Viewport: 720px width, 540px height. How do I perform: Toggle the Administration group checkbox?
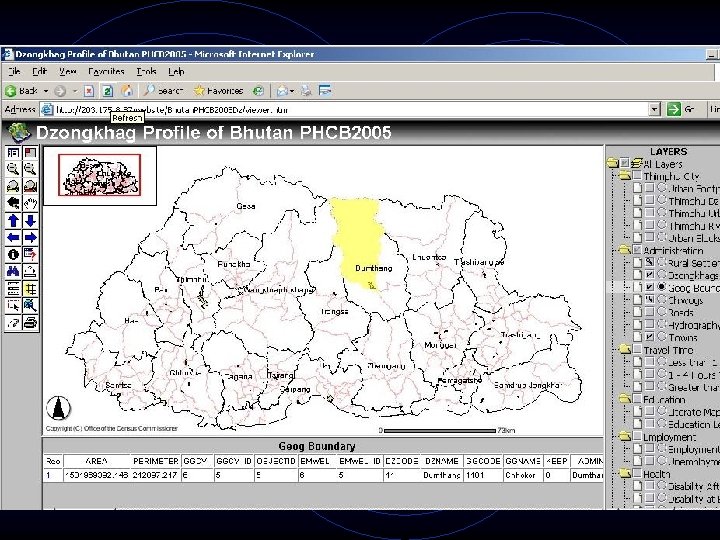[x=637, y=250]
